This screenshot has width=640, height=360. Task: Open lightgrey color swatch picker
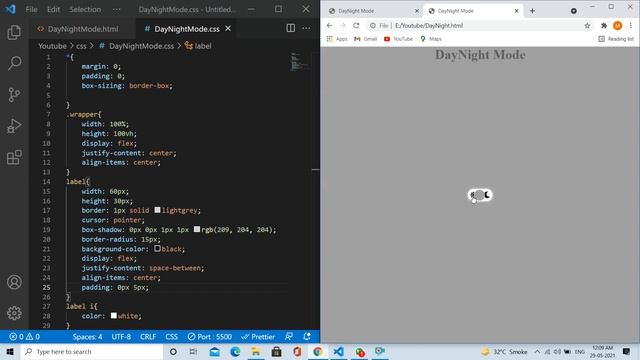[158, 210]
